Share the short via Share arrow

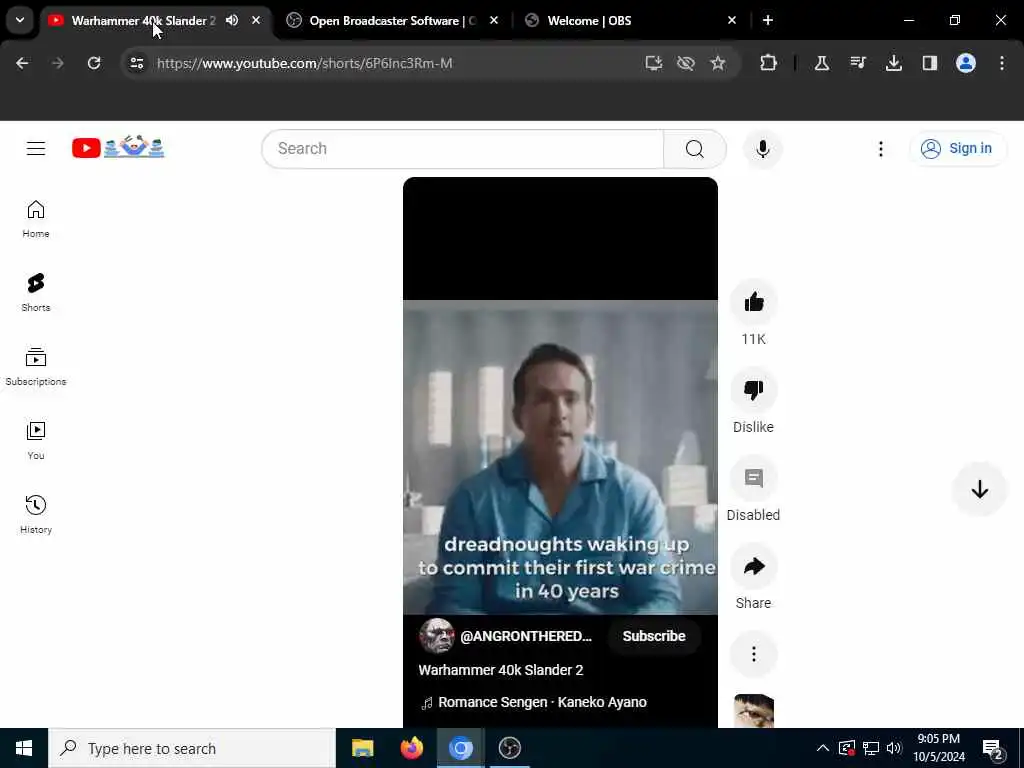click(754, 566)
